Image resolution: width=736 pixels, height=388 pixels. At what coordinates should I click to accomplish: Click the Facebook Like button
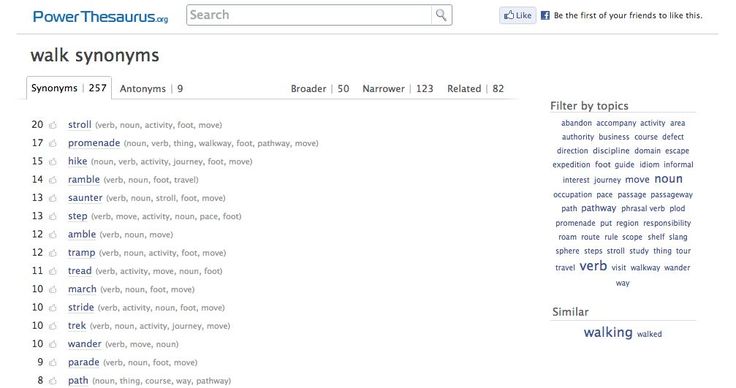[517, 15]
